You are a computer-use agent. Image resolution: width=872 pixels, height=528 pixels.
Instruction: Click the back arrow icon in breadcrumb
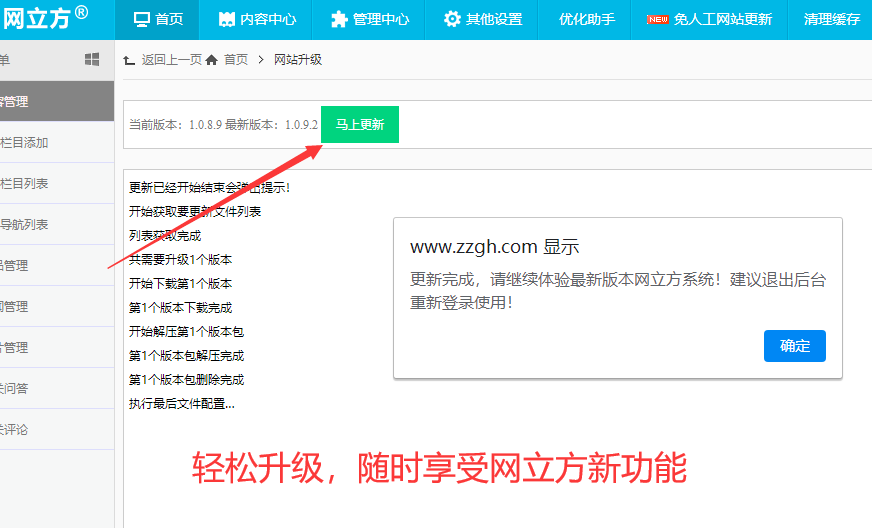point(129,60)
